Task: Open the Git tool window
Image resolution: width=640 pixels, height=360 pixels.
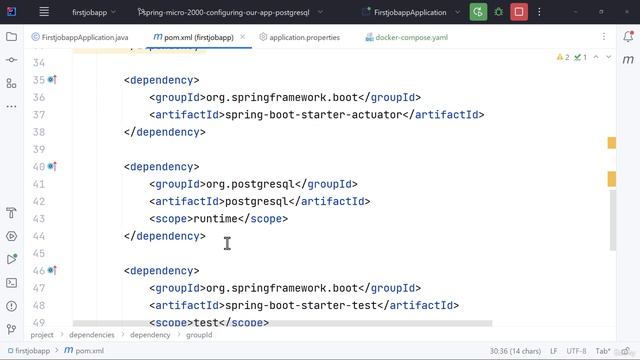Action: coord(11,329)
